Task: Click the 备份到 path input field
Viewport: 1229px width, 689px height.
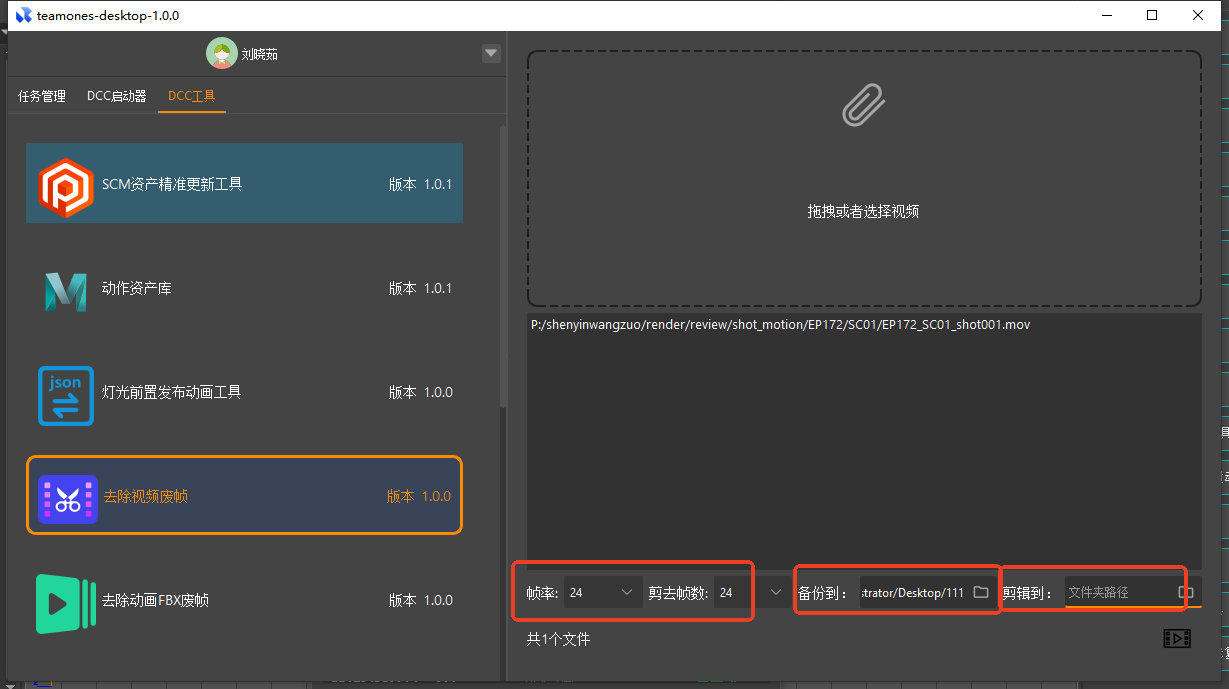Action: pos(912,592)
